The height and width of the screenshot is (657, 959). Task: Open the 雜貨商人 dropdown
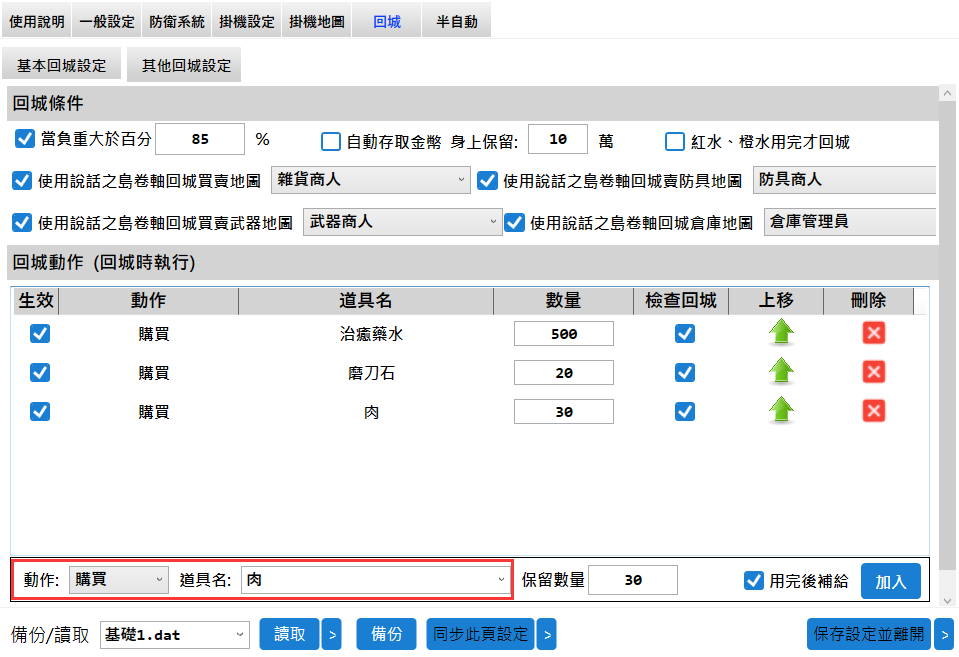pos(370,180)
